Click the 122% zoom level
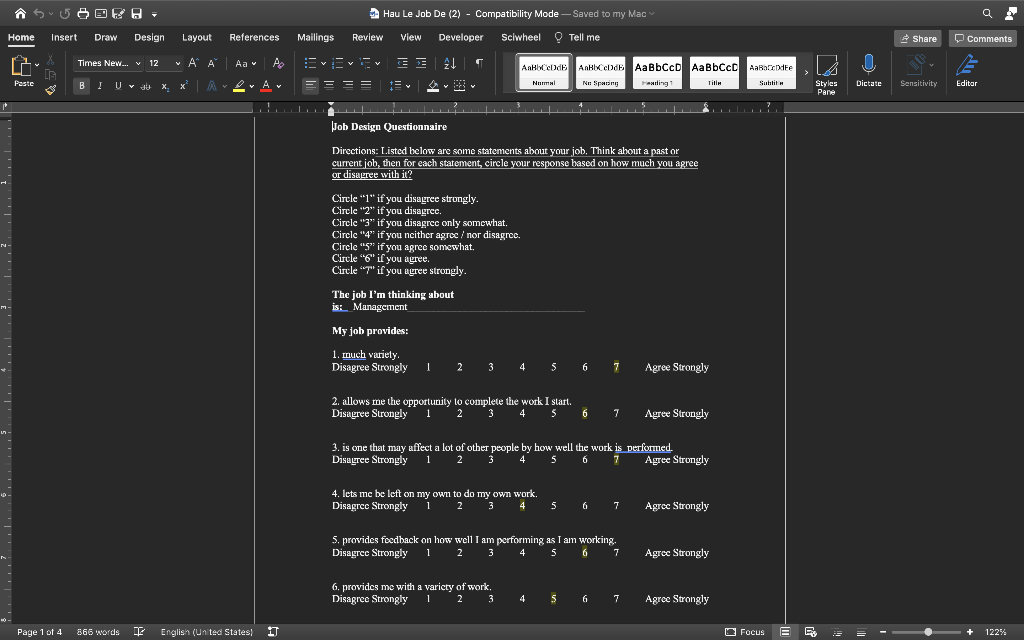1024x640 pixels. (995, 632)
